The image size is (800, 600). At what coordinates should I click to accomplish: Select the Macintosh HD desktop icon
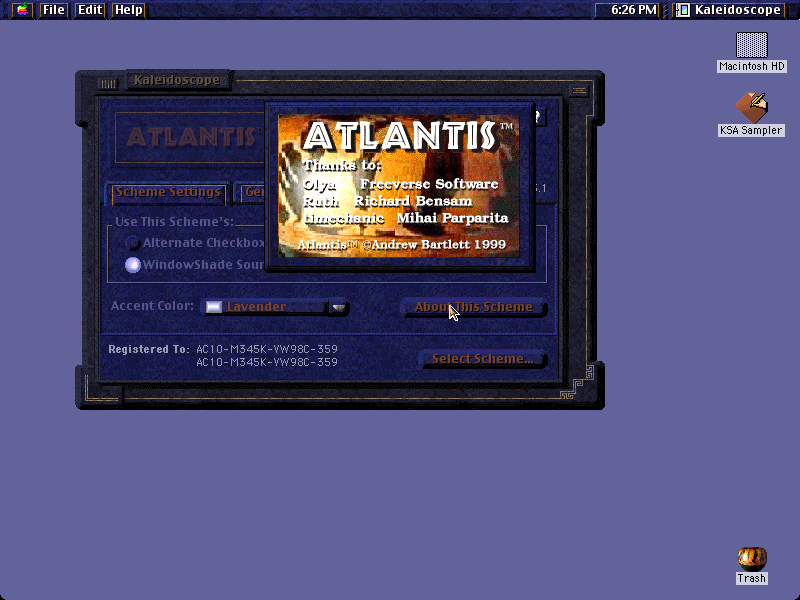[752, 52]
